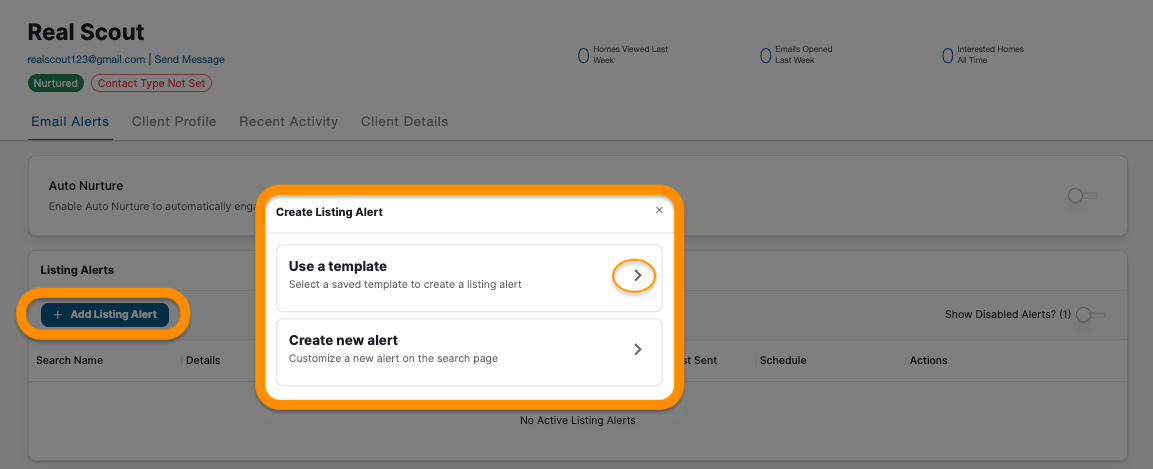This screenshot has width=1153, height=469.
Task: Click the Interested Homes All Time stat
Action: tap(983, 54)
